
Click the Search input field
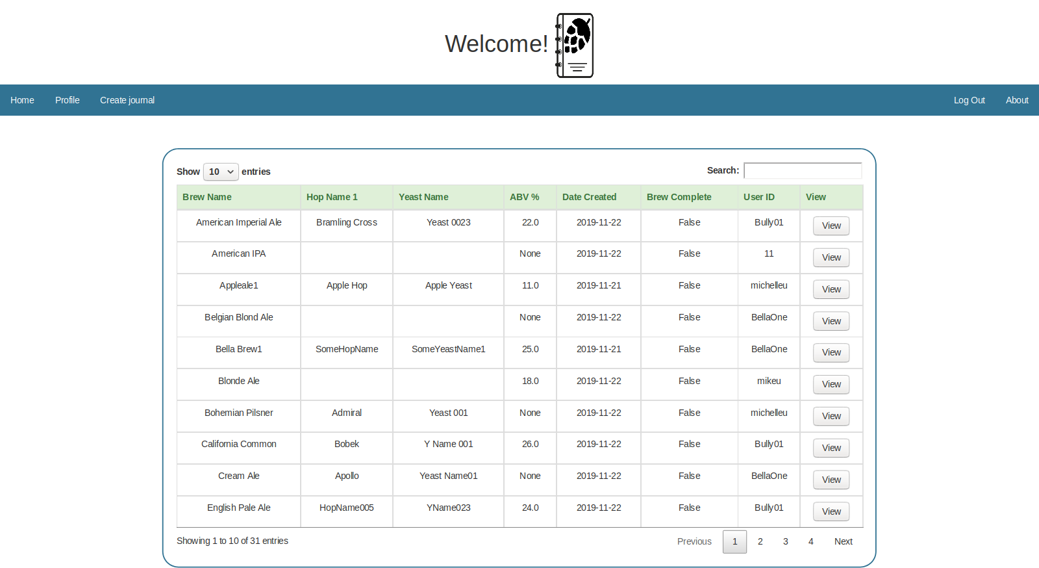pos(802,171)
